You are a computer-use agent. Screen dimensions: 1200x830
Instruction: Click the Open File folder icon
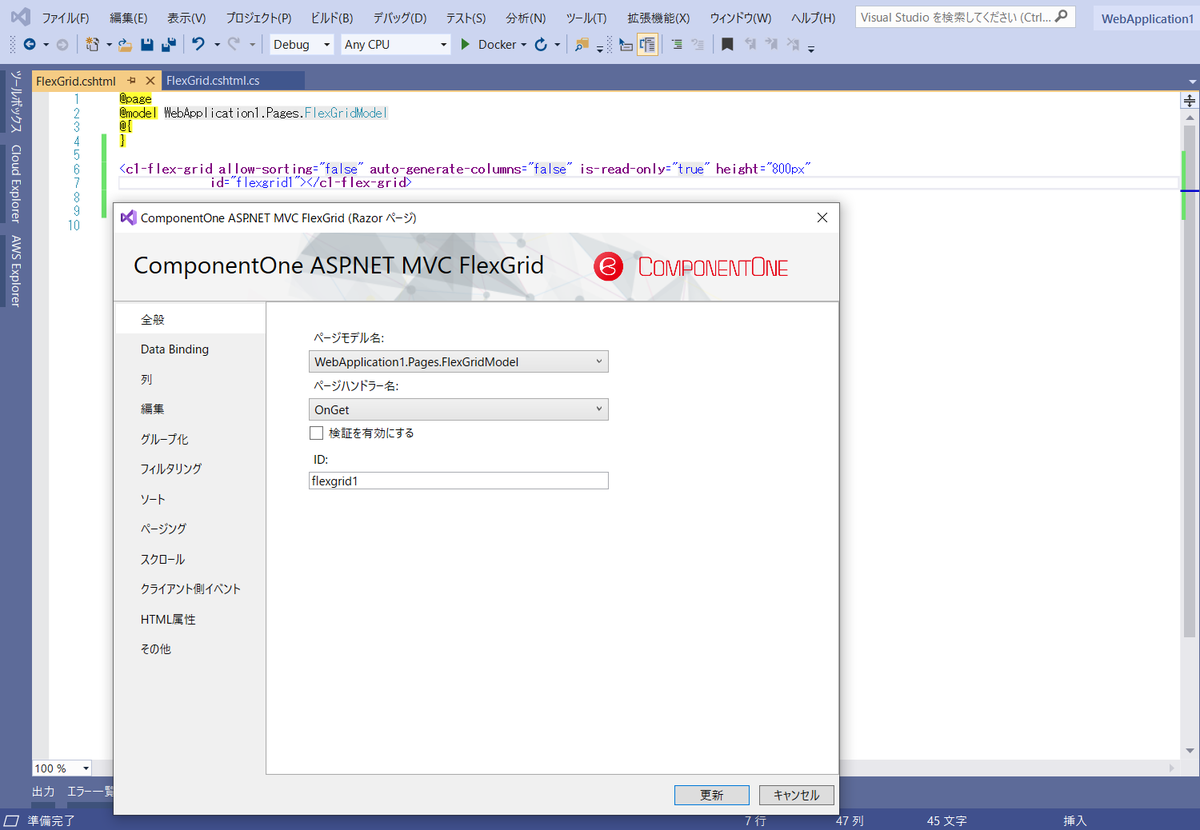125,45
